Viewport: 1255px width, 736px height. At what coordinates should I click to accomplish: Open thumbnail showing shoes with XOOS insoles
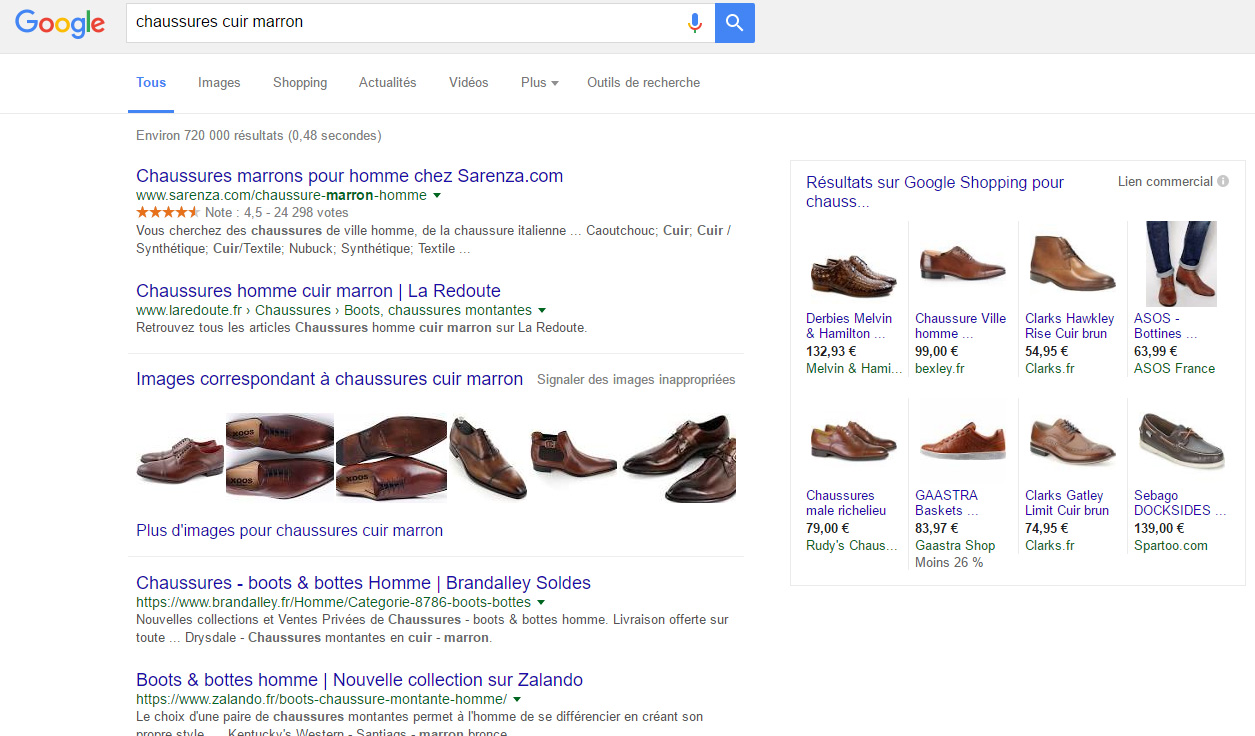[x=280, y=457]
